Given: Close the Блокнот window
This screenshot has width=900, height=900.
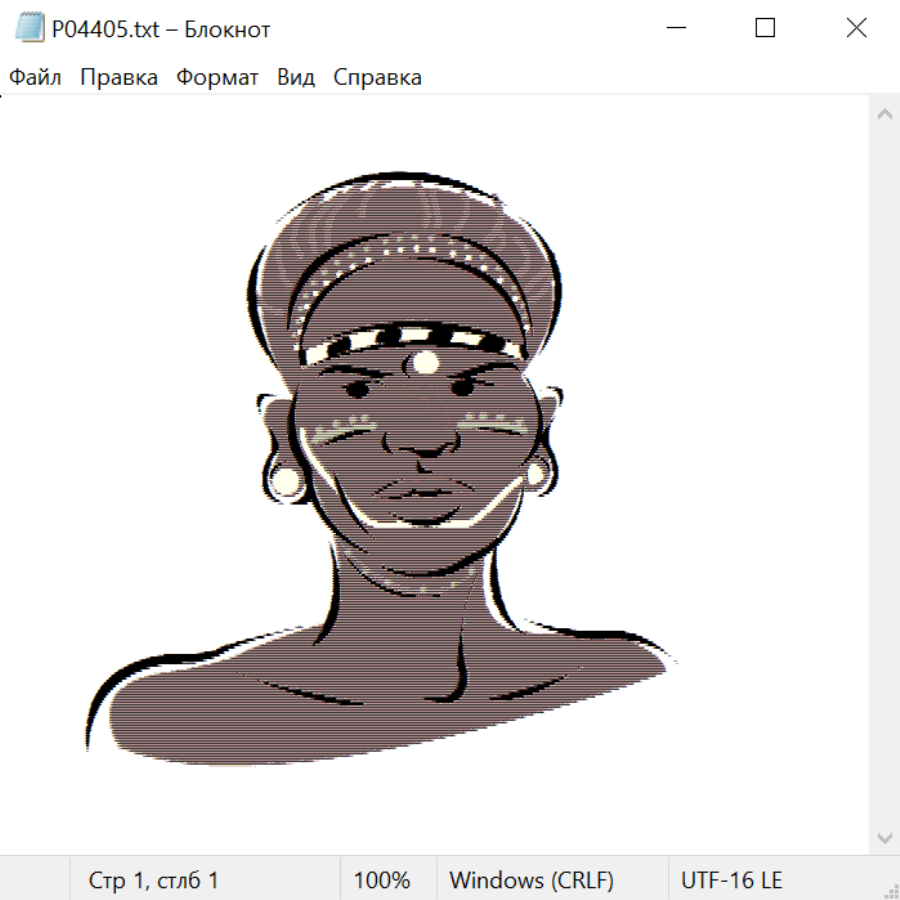Looking at the screenshot, I should click(x=856, y=29).
